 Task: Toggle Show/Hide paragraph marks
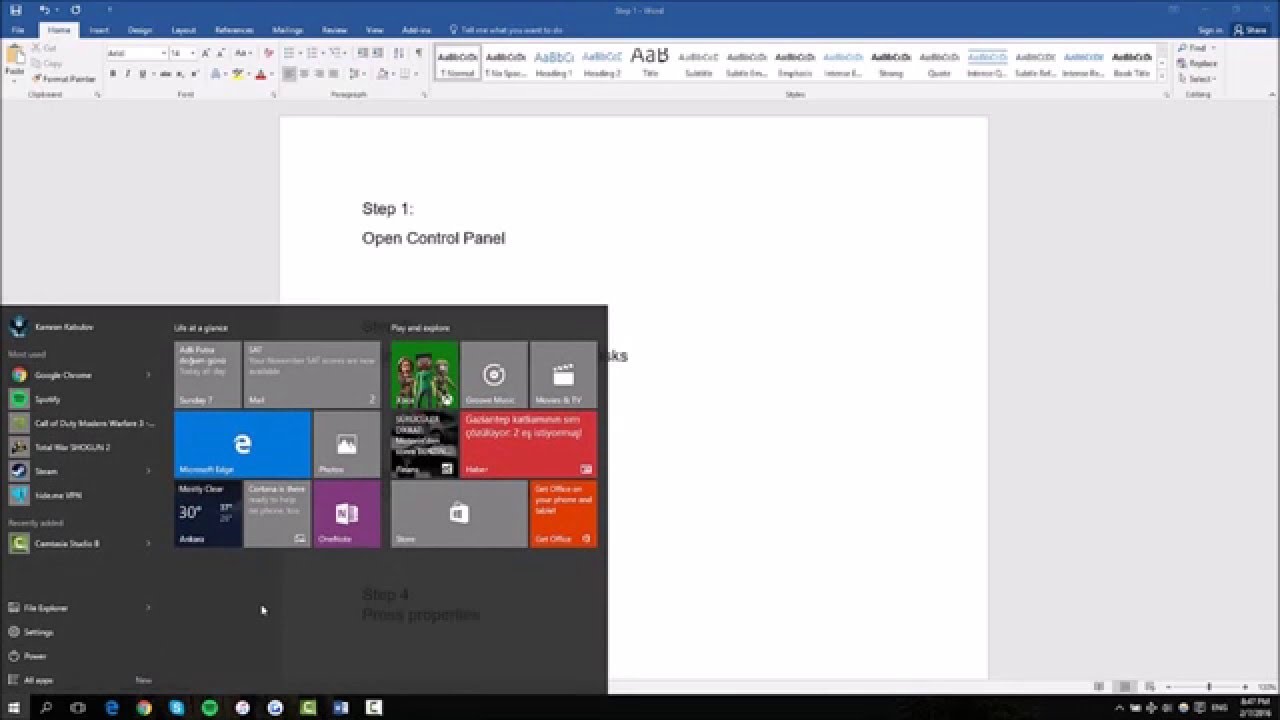click(418, 53)
